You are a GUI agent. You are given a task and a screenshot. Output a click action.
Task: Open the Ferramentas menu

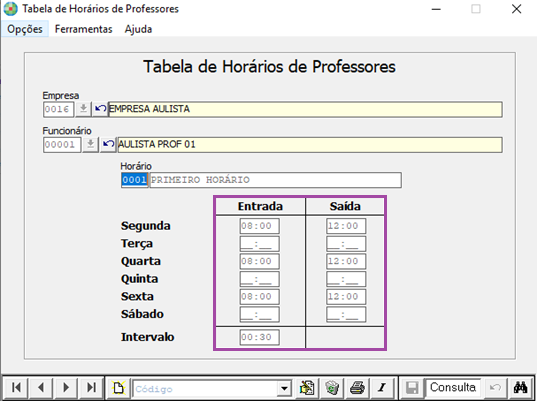(84, 29)
